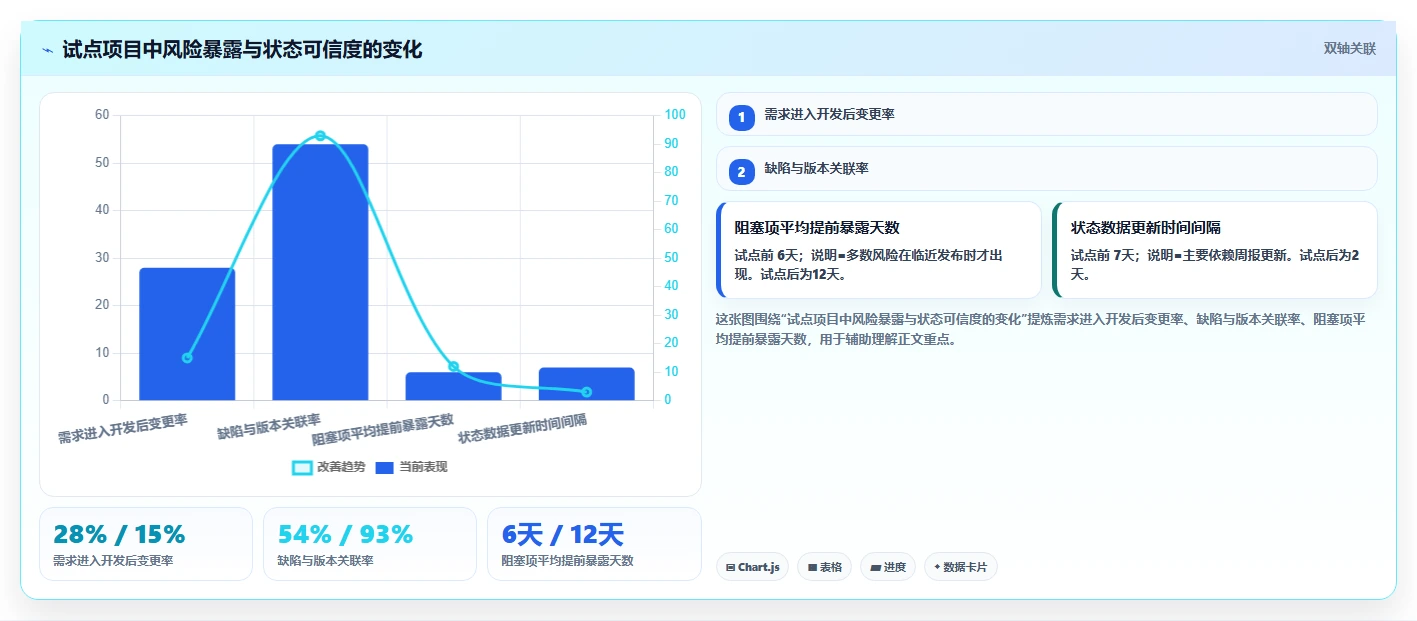Image resolution: width=1417 pixels, height=621 pixels.
Task: Select the 需求进入开发后变更率 bar
Action: point(187,334)
